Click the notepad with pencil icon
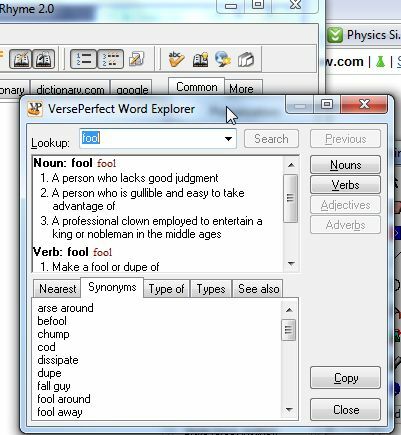This screenshot has height=435, width=401. [137, 59]
